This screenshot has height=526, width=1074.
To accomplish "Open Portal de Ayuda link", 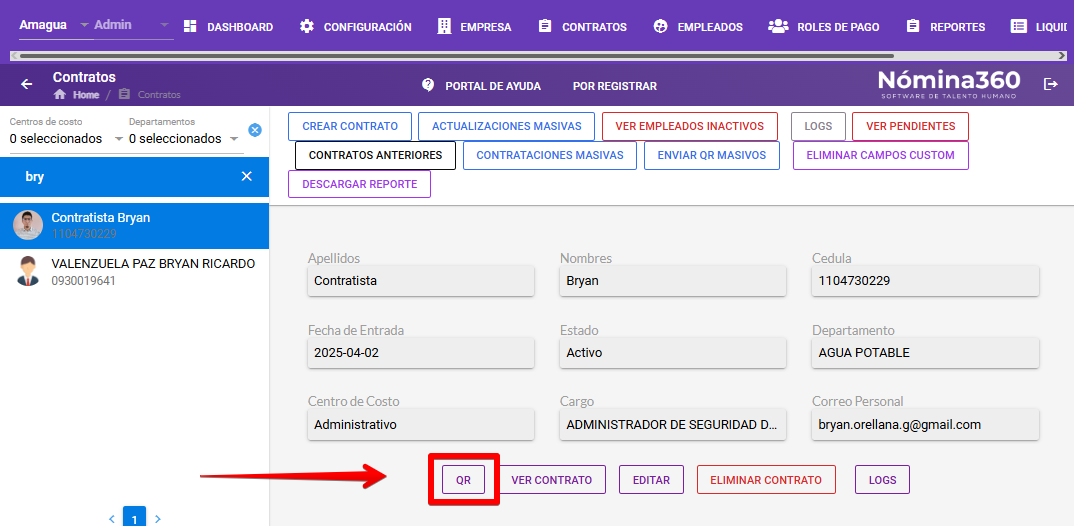I will tap(482, 86).
